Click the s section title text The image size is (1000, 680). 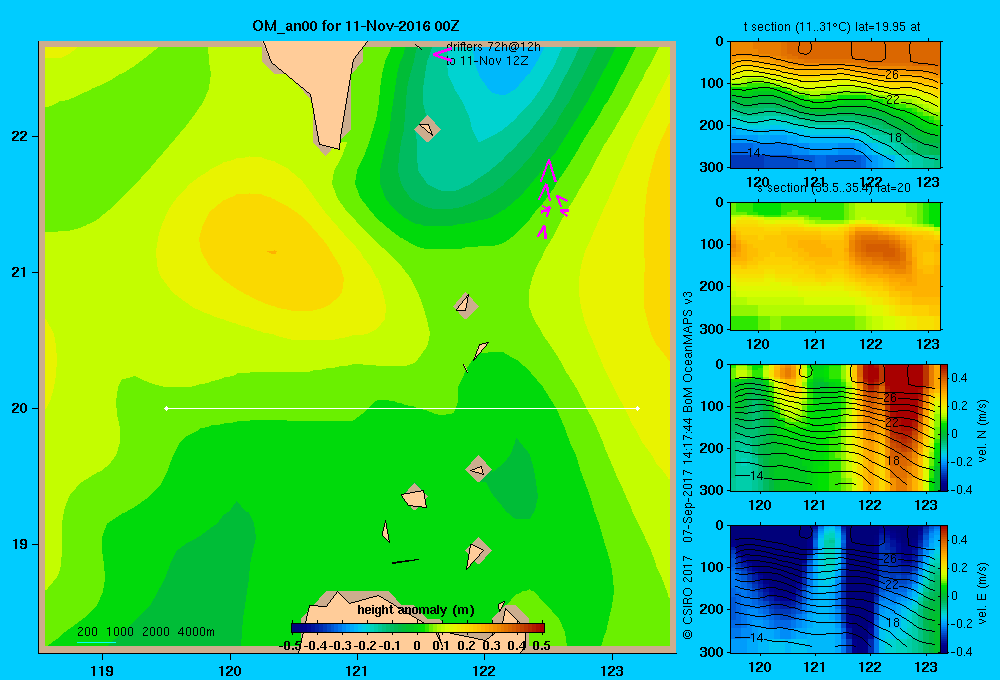(x=834, y=188)
